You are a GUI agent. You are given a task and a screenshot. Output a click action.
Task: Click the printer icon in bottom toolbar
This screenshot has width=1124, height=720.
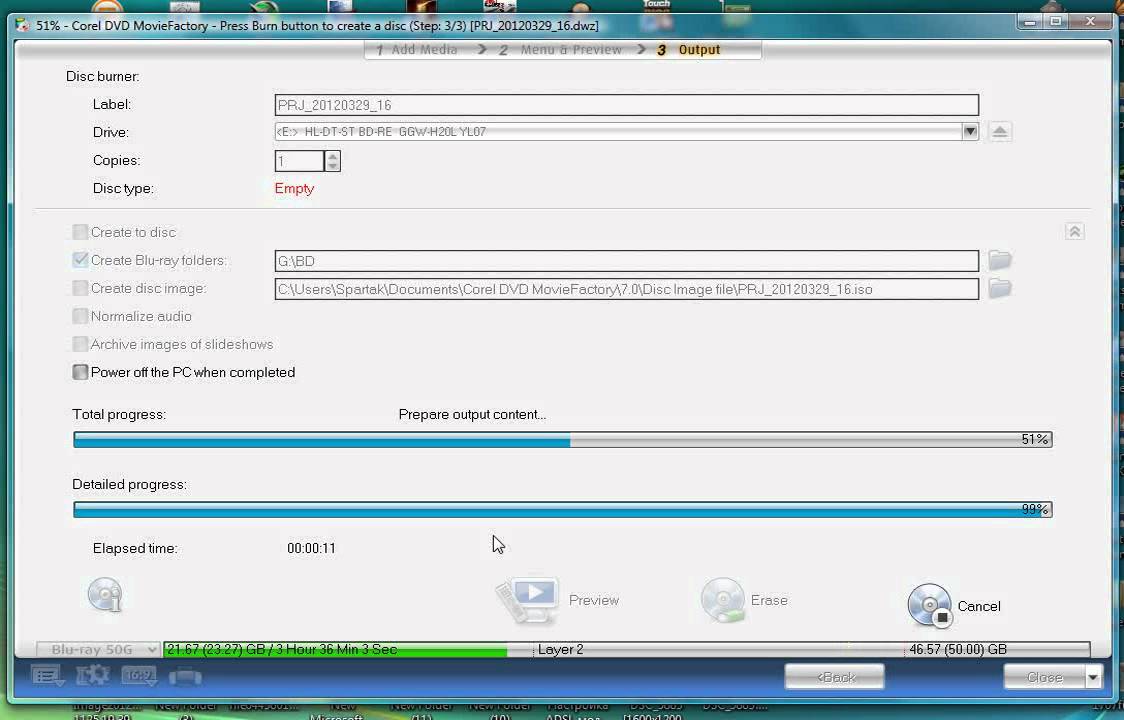click(x=185, y=676)
